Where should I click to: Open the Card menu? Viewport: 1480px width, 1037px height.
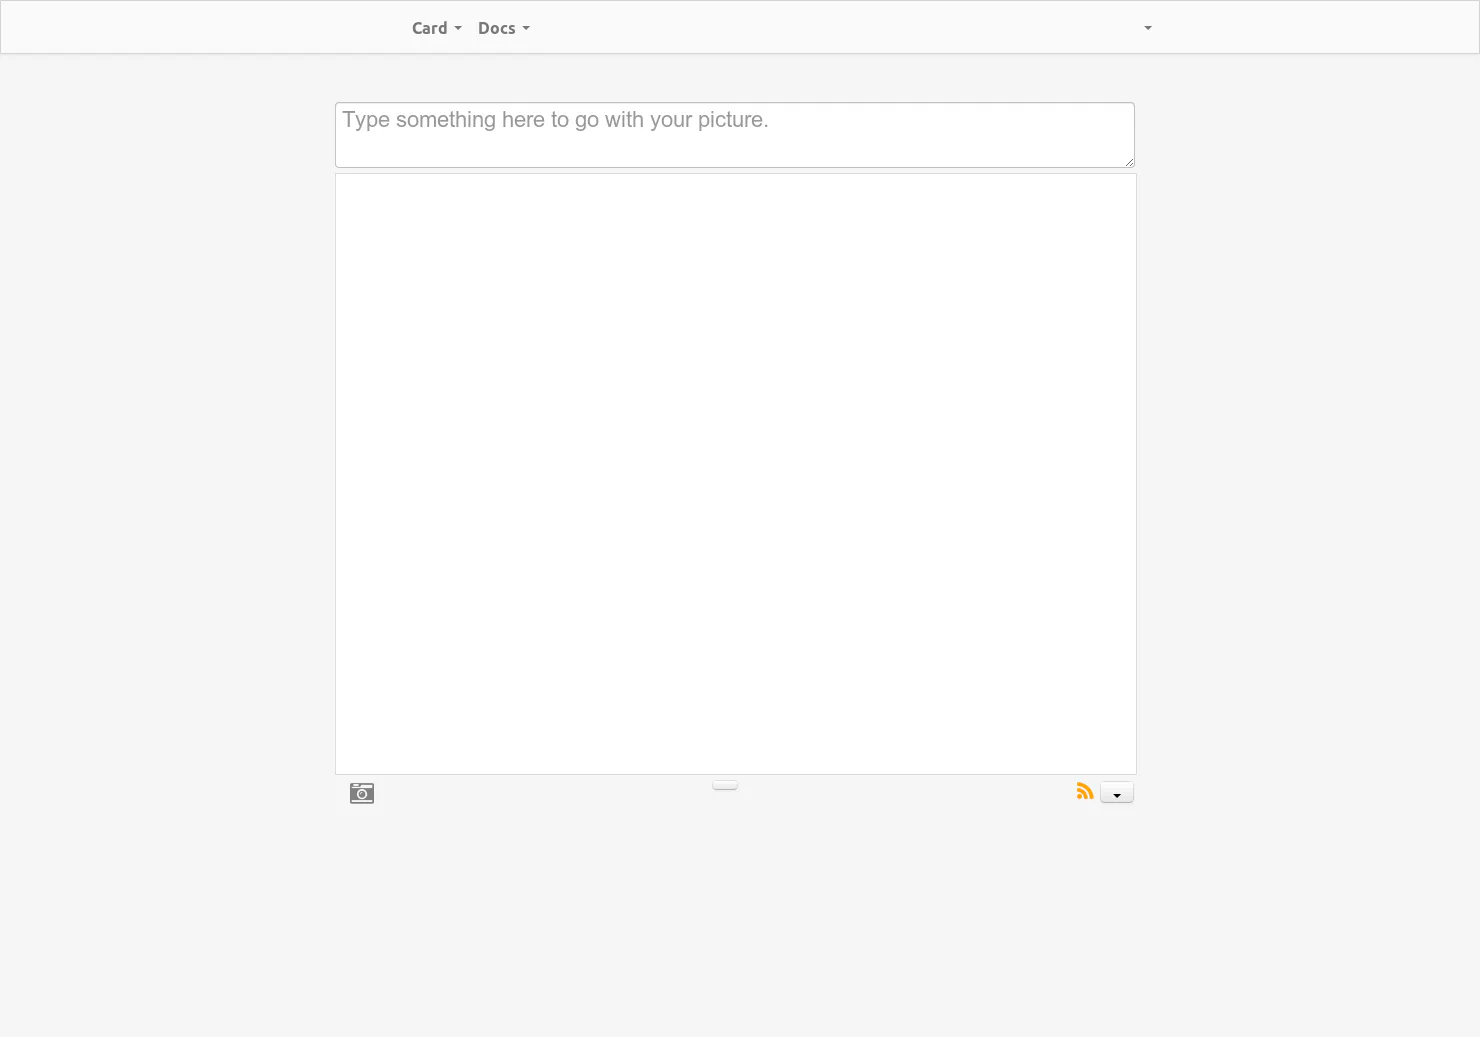point(437,28)
